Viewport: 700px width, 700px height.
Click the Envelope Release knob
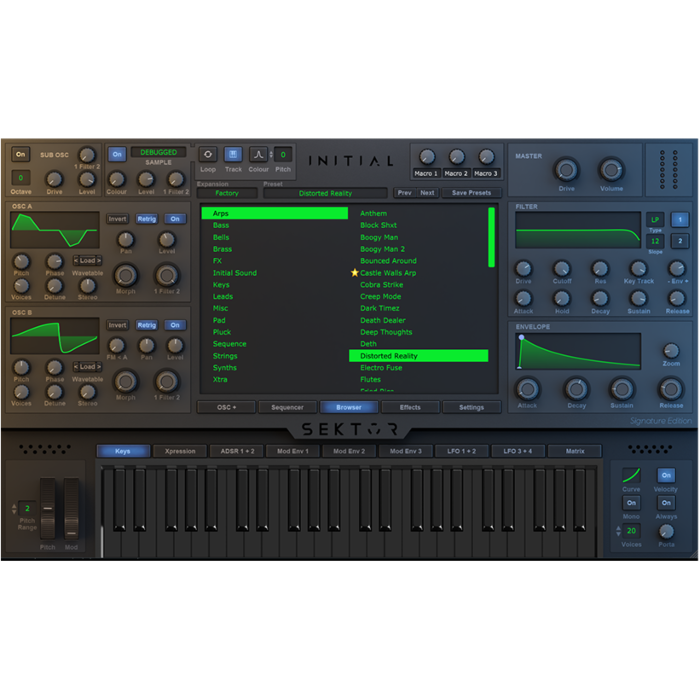click(x=671, y=389)
